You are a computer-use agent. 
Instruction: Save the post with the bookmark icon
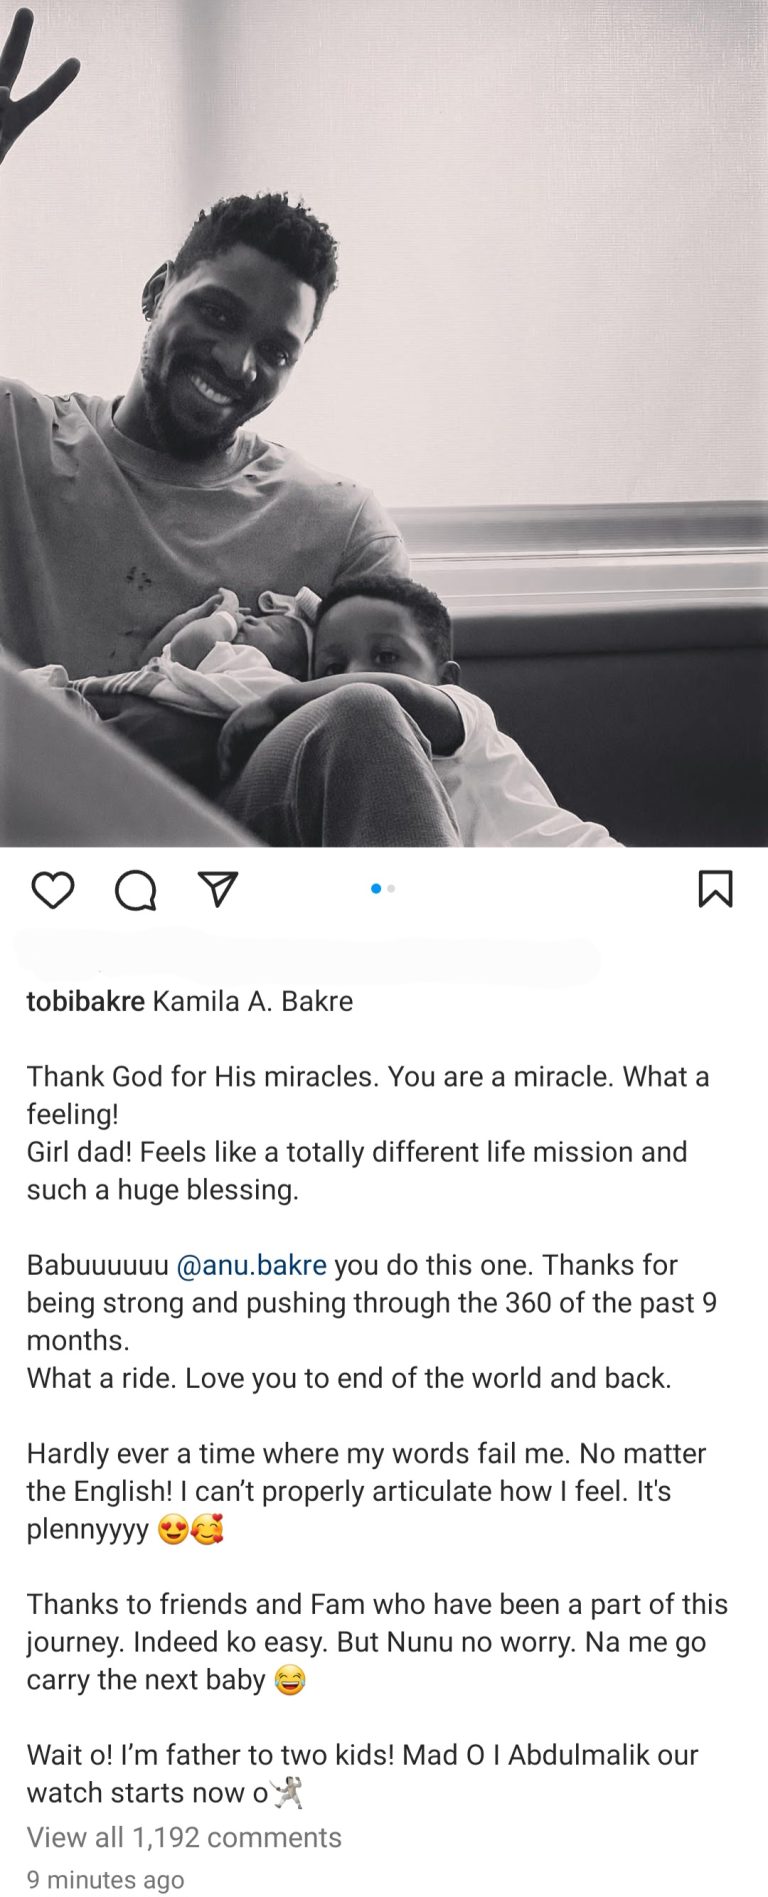[x=715, y=888]
